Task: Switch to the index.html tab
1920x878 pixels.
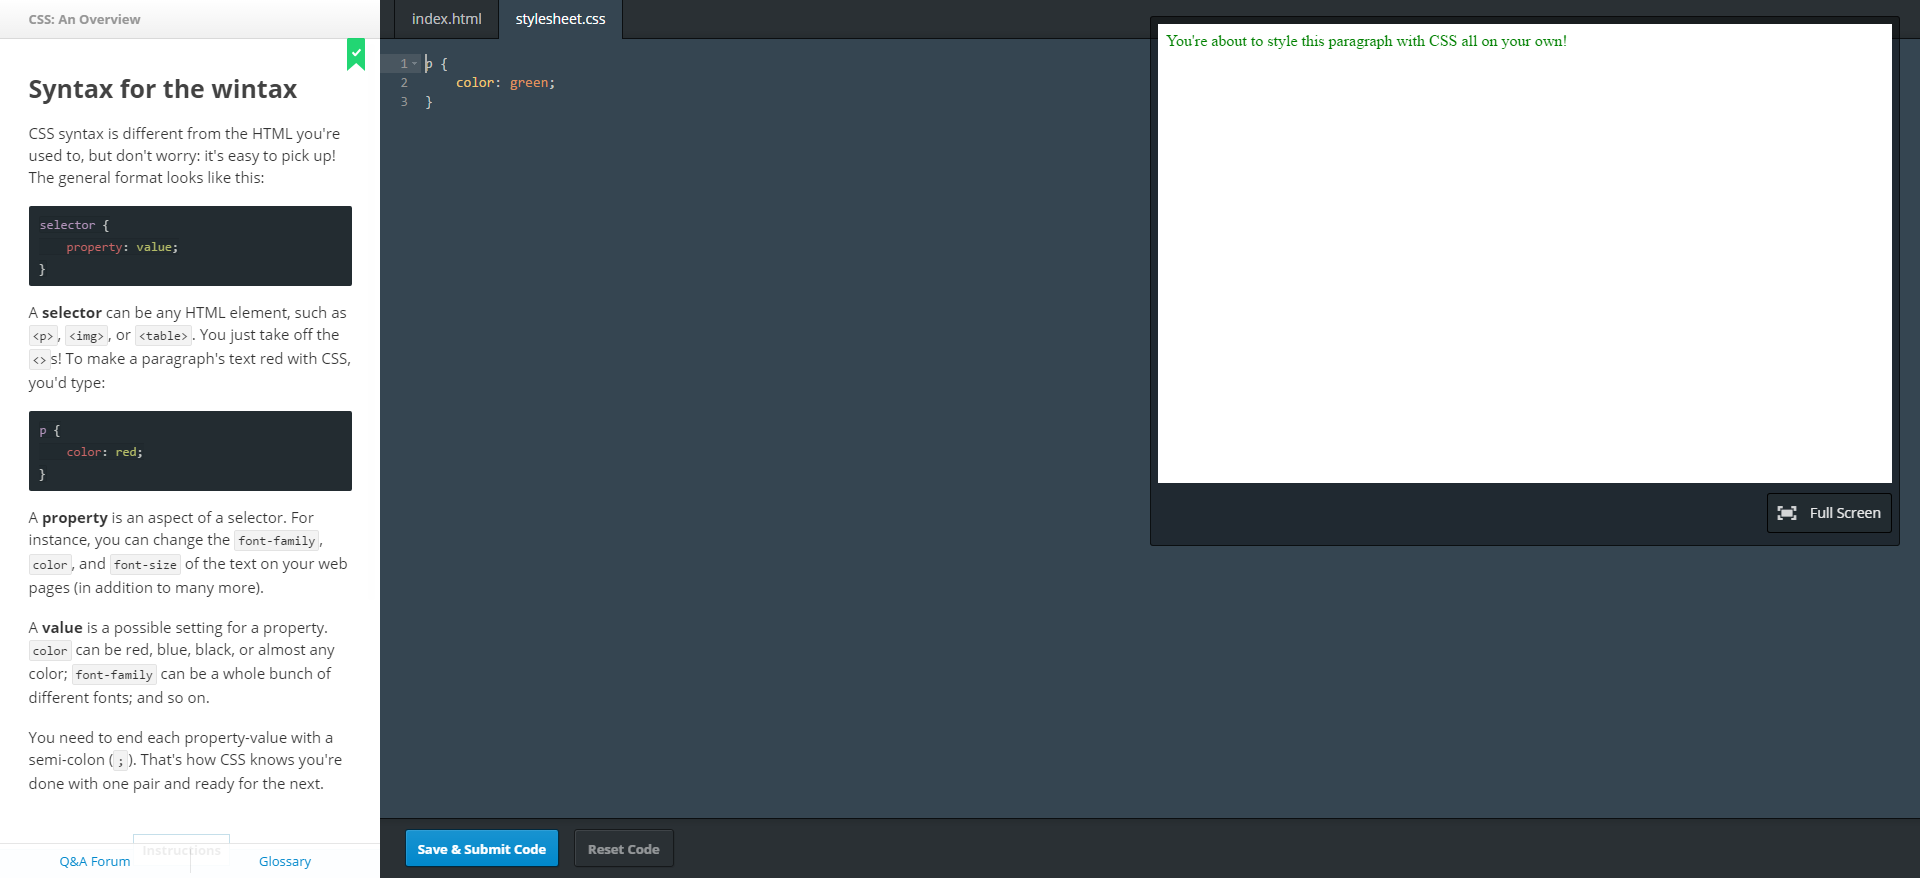Action: (x=446, y=19)
